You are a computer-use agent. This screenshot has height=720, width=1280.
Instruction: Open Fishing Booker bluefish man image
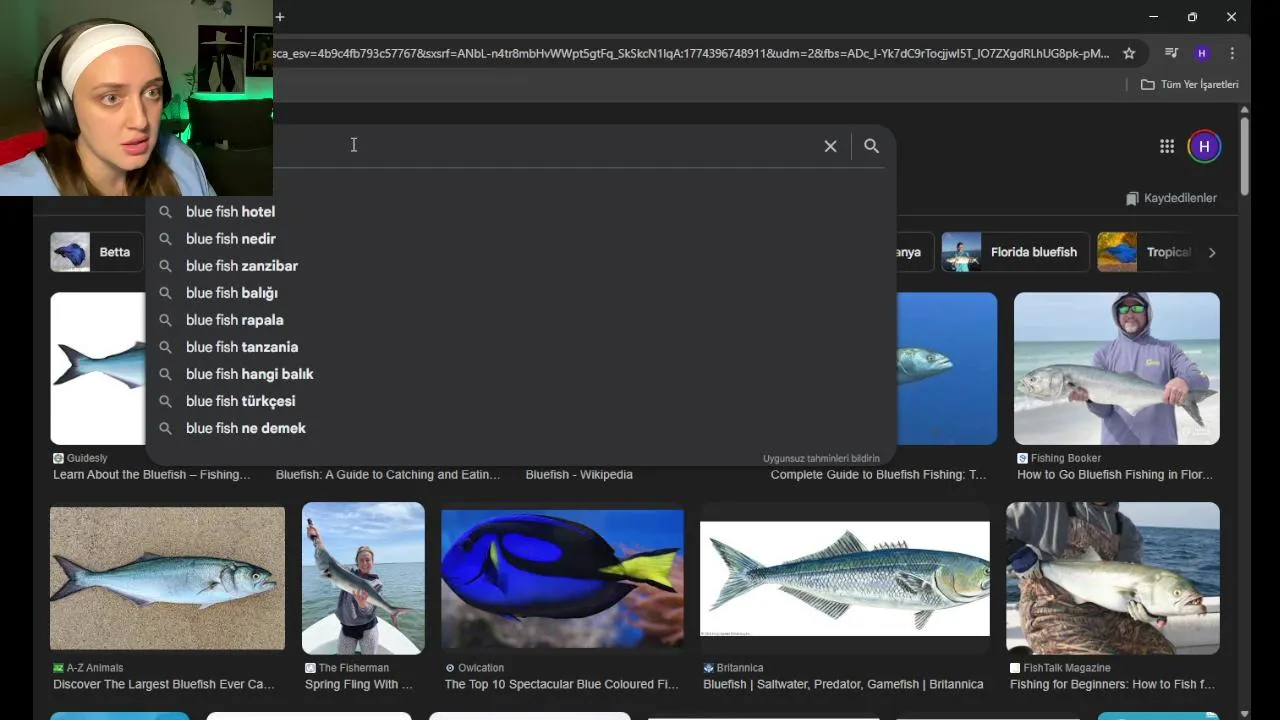(1117, 368)
